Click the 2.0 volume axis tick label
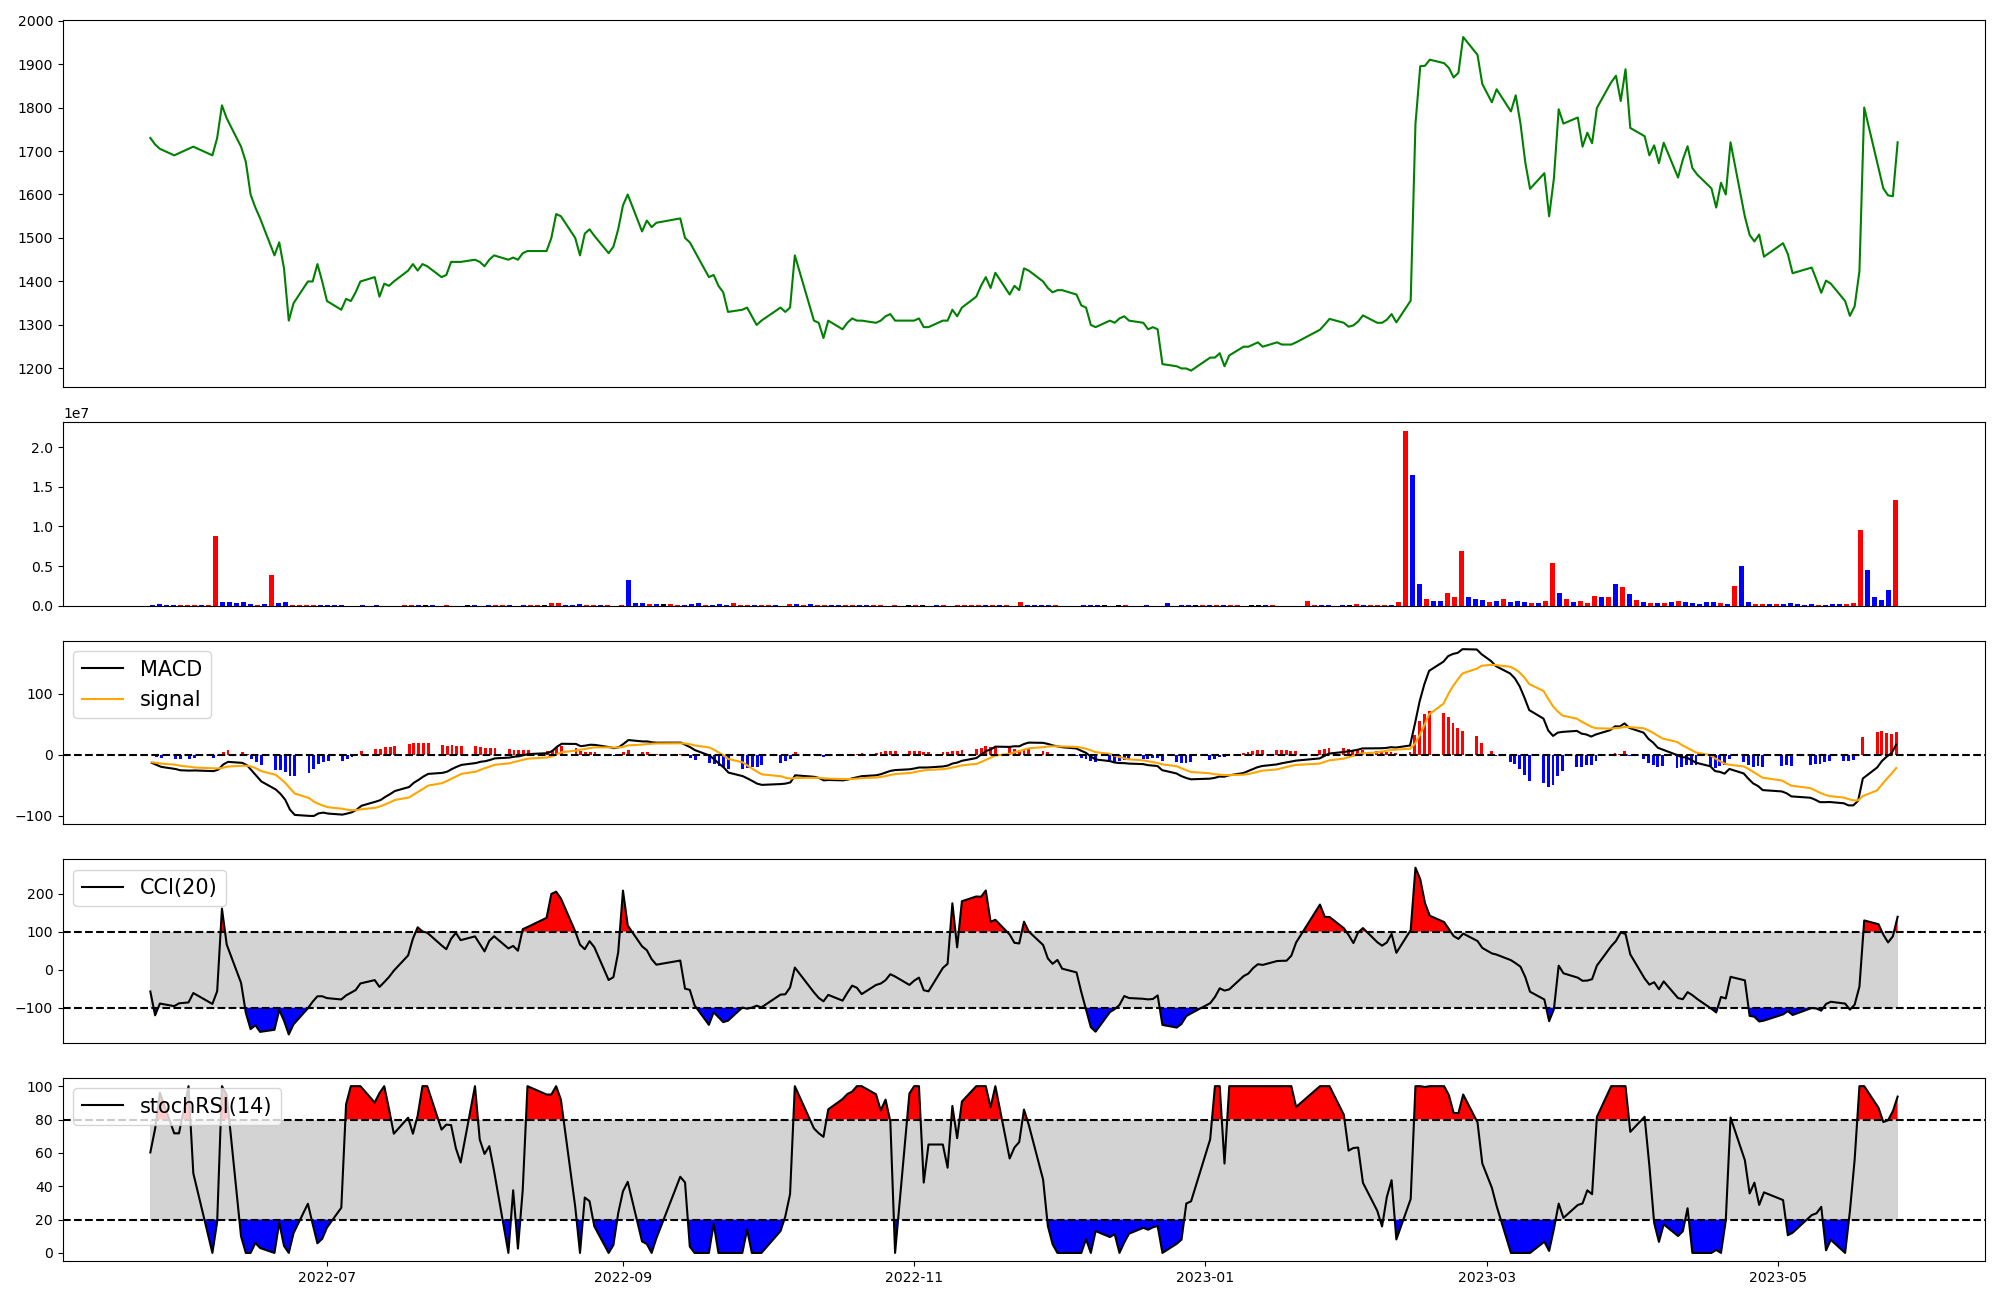 click(42, 448)
